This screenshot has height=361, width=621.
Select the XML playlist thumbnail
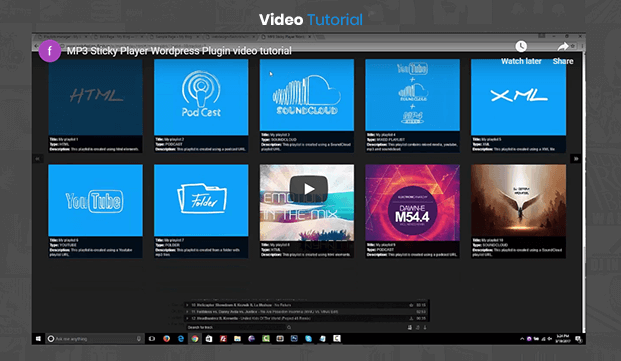pyautogui.click(x=518, y=97)
